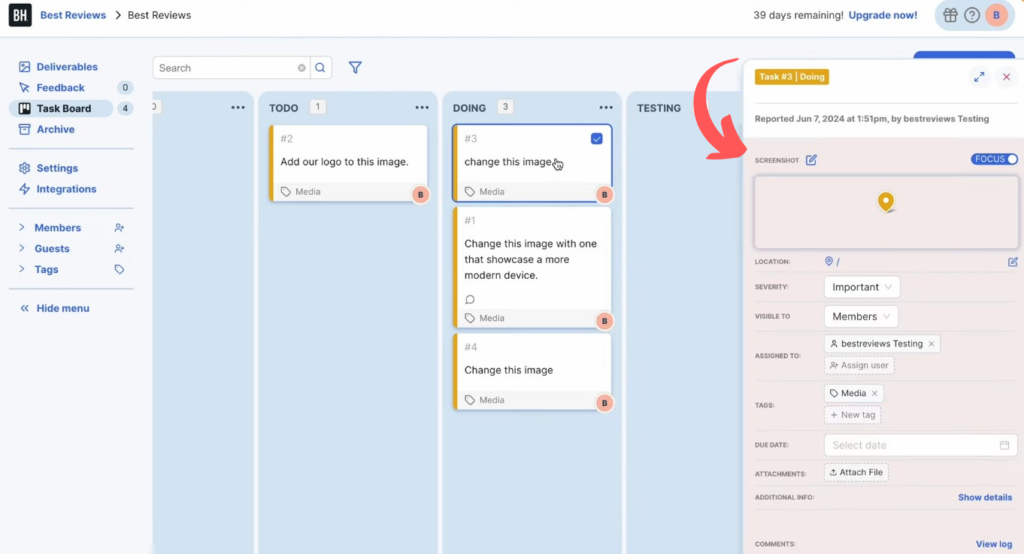This screenshot has width=1024, height=554.
Task: Remove bestreviews Testing assignee
Action: tap(931, 344)
